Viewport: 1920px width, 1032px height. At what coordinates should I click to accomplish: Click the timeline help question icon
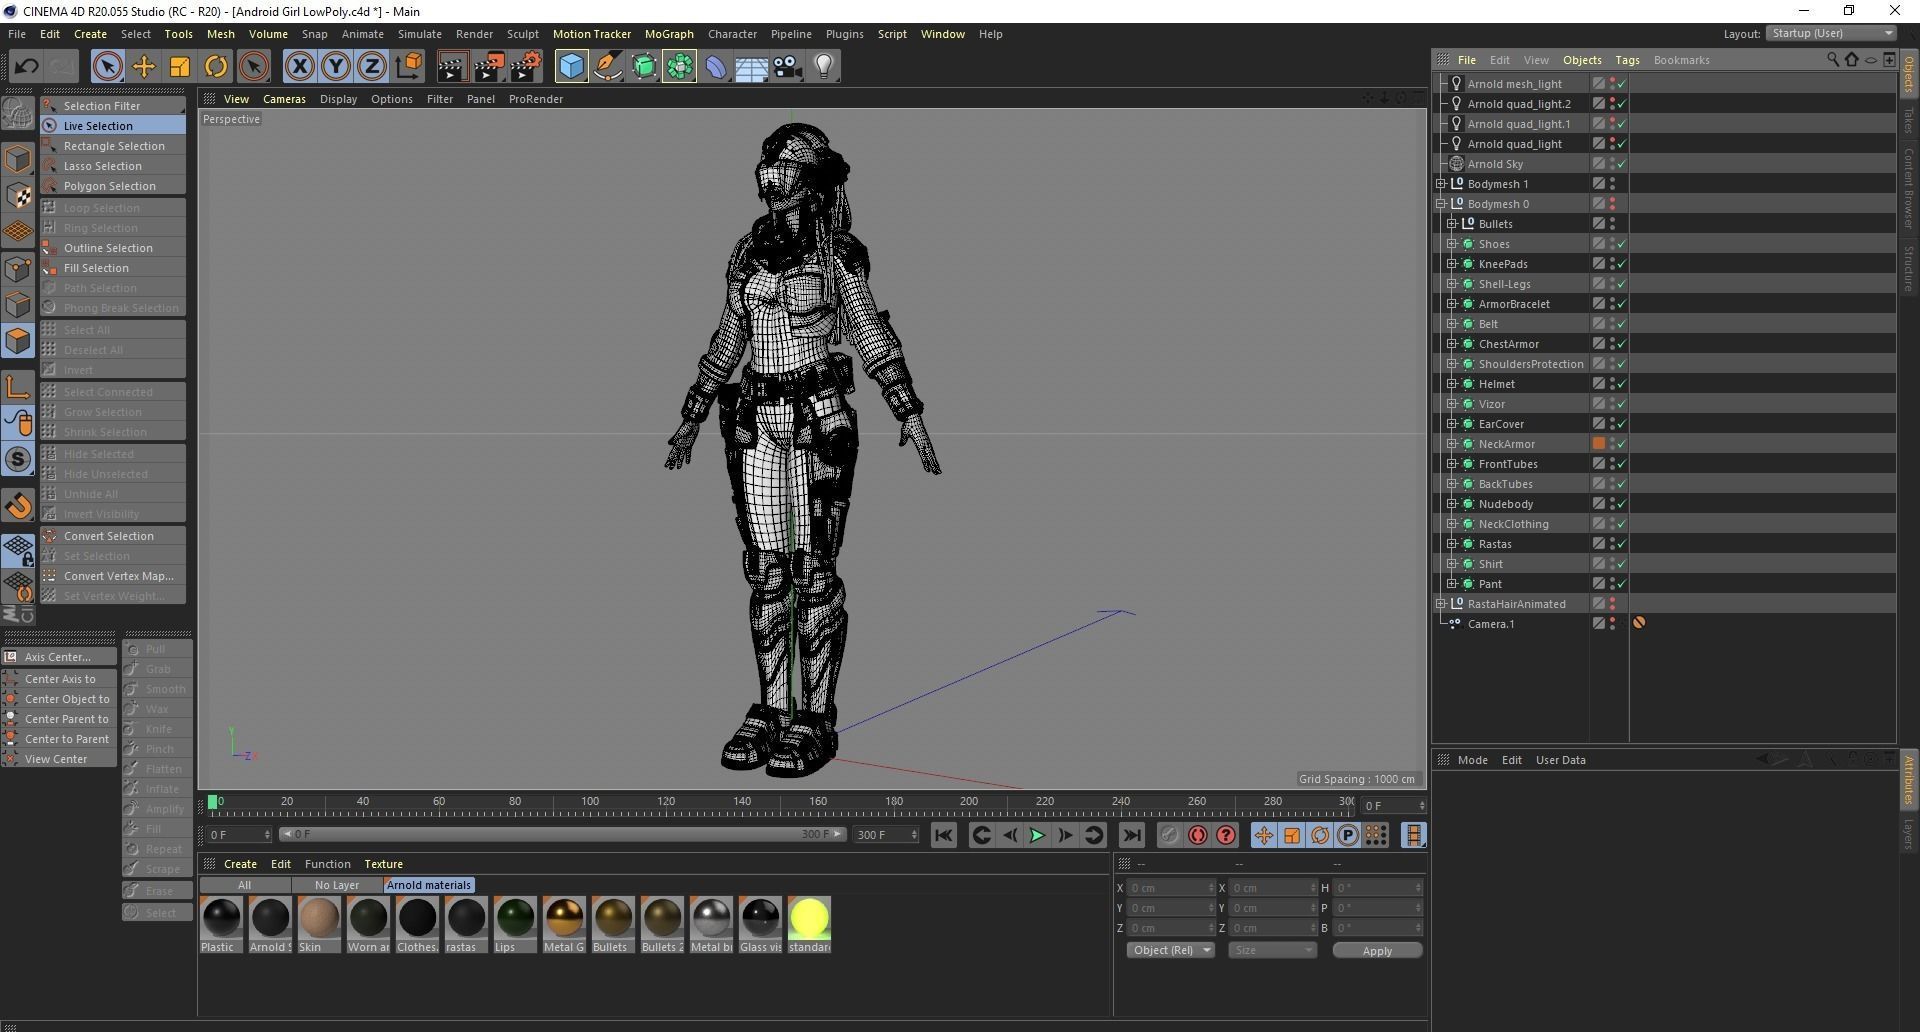click(x=1225, y=835)
